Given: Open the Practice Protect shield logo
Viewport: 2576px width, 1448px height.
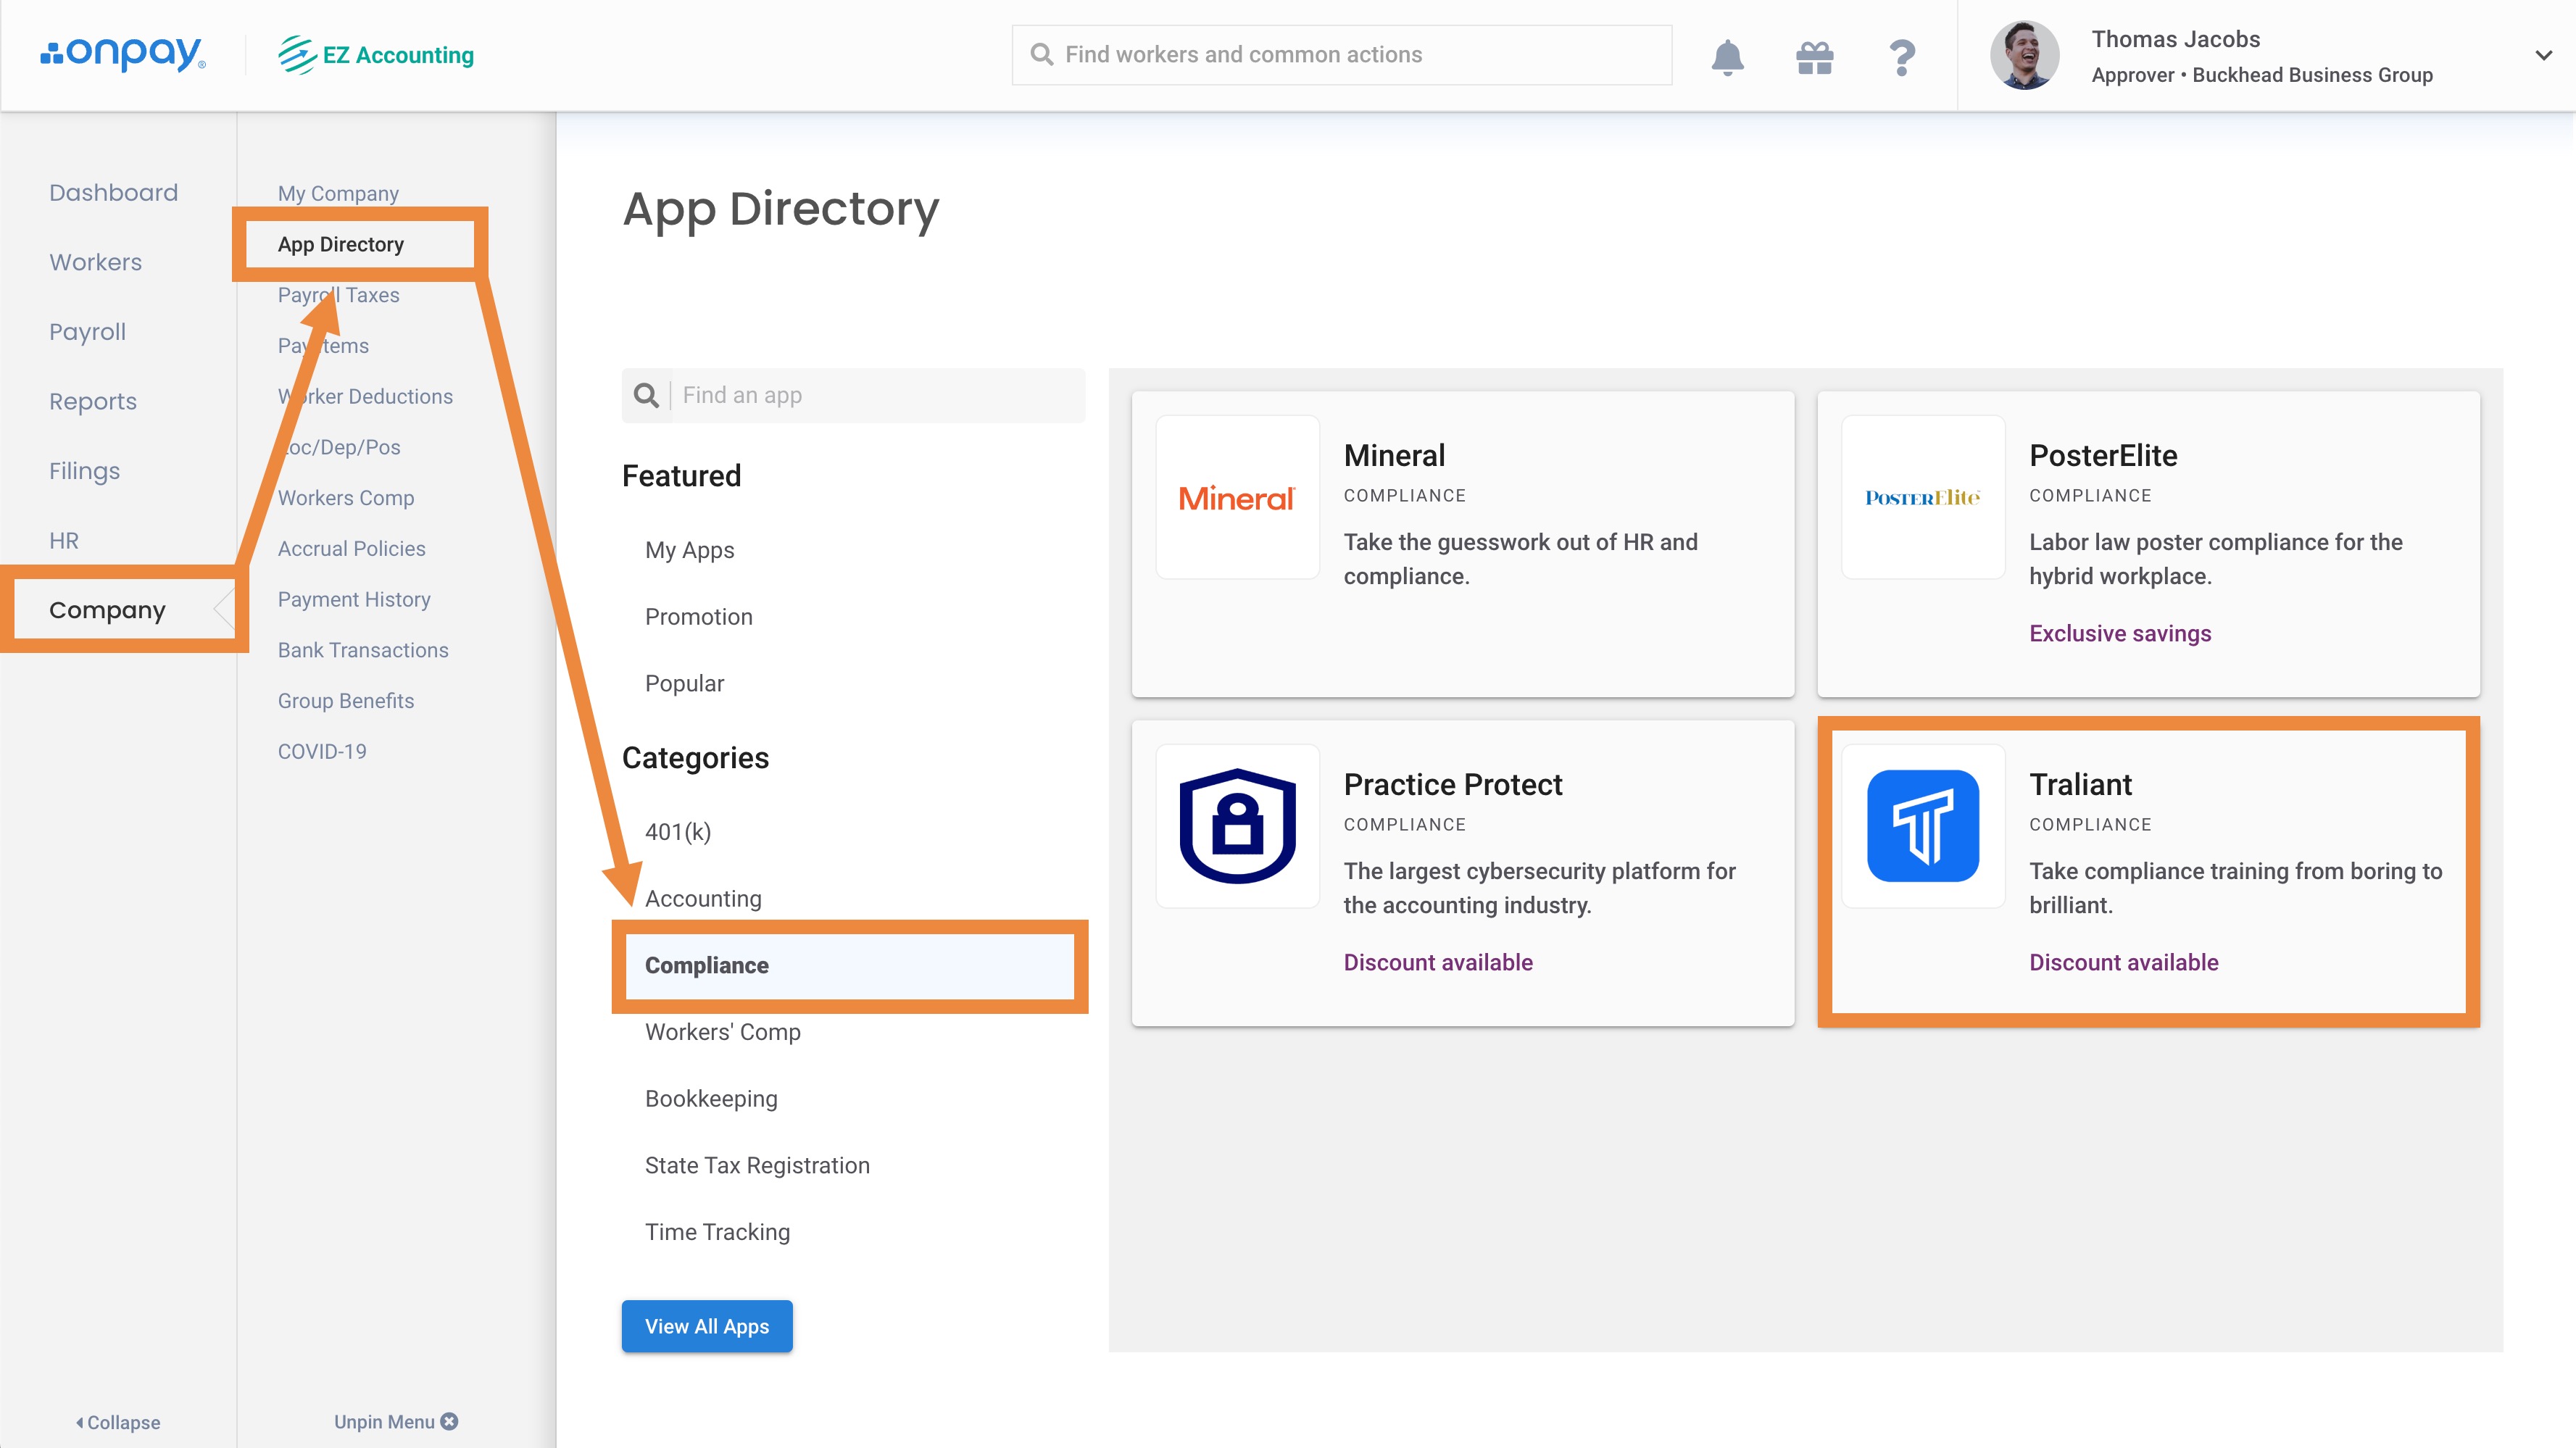Looking at the screenshot, I should 1238,826.
